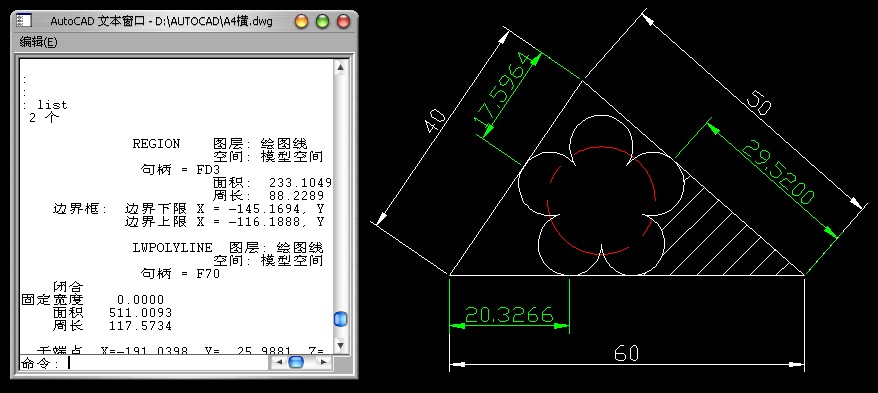This screenshot has height=393, width=878.
Task: Select the dimension text 50
Action: tap(758, 102)
